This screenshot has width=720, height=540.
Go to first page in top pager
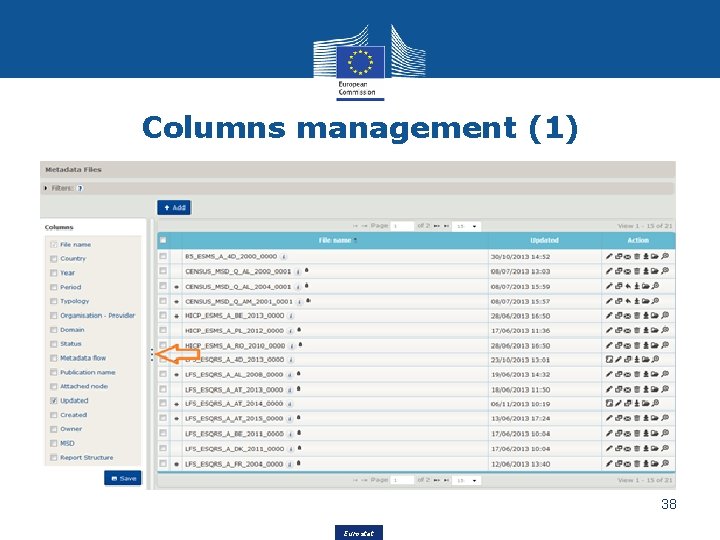tap(355, 226)
